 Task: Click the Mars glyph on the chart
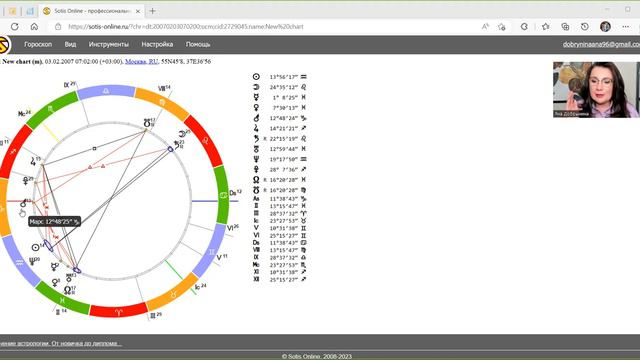point(24,203)
